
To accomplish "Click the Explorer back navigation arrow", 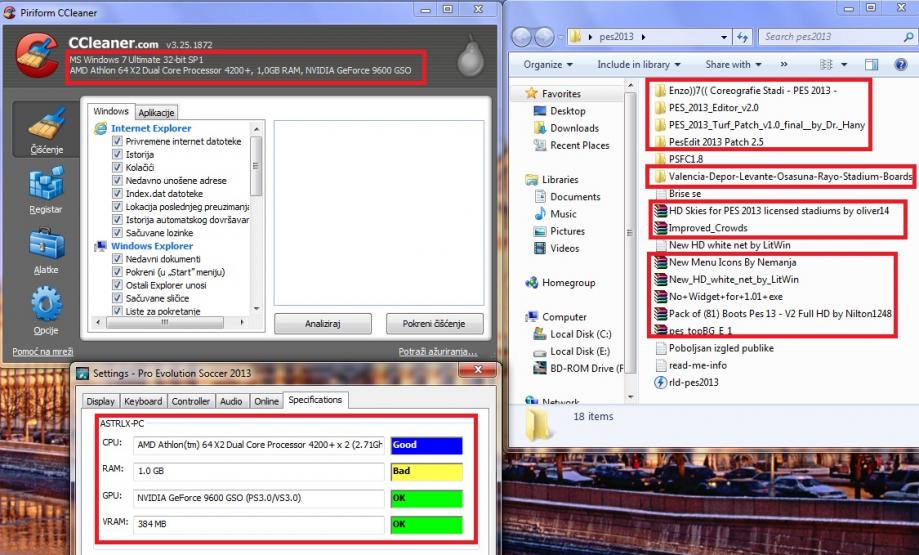I will click(523, 37).
